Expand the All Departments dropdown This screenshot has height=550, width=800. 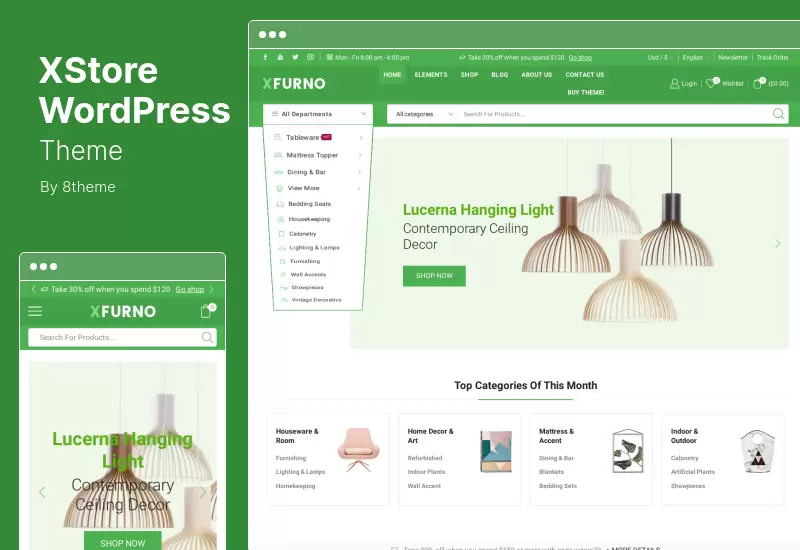[x=318, y=114]
